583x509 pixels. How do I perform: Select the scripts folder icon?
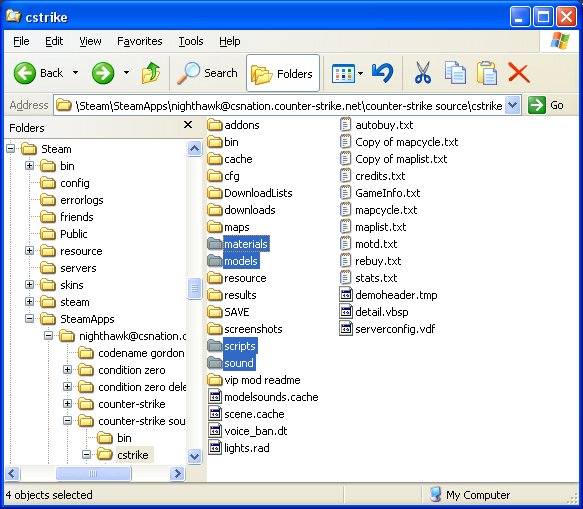click(215, 346)
